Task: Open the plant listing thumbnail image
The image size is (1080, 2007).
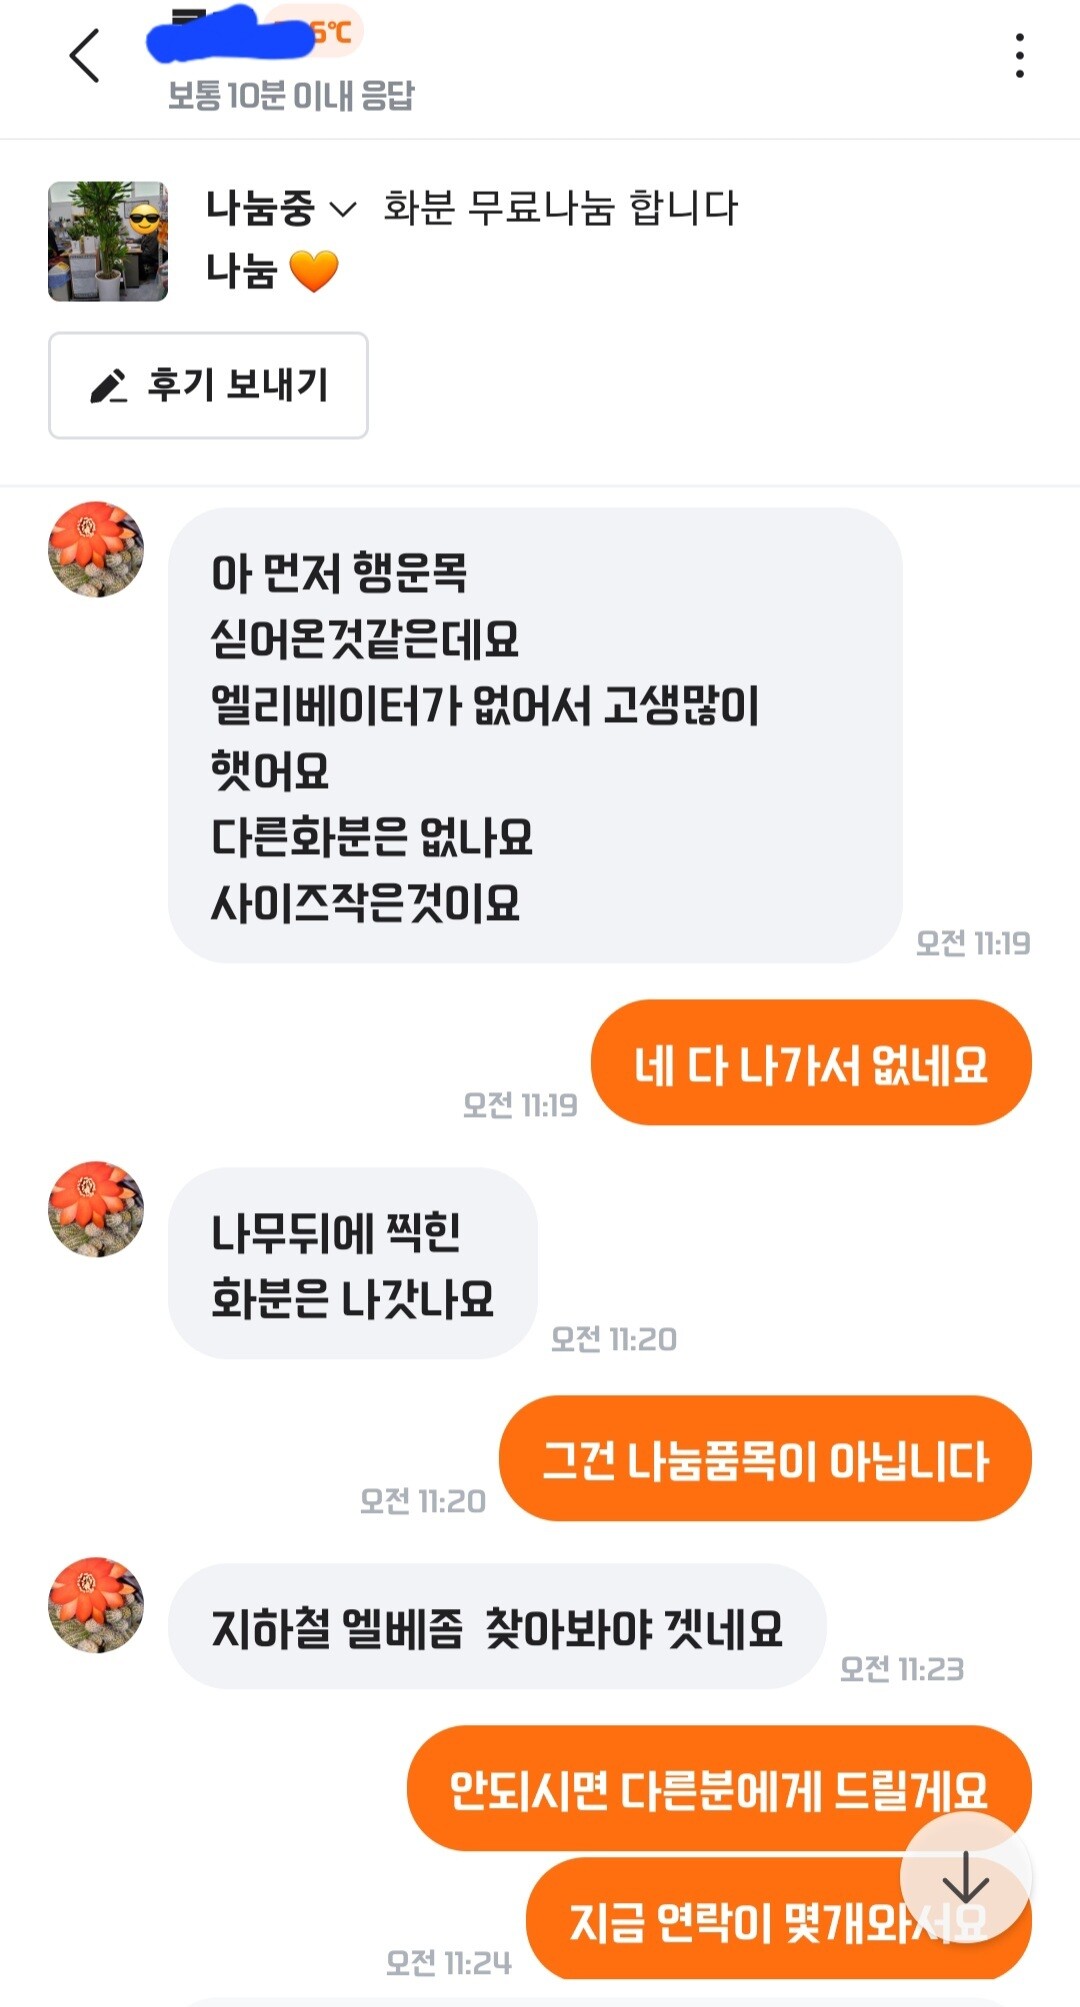Action: [108, 241]
